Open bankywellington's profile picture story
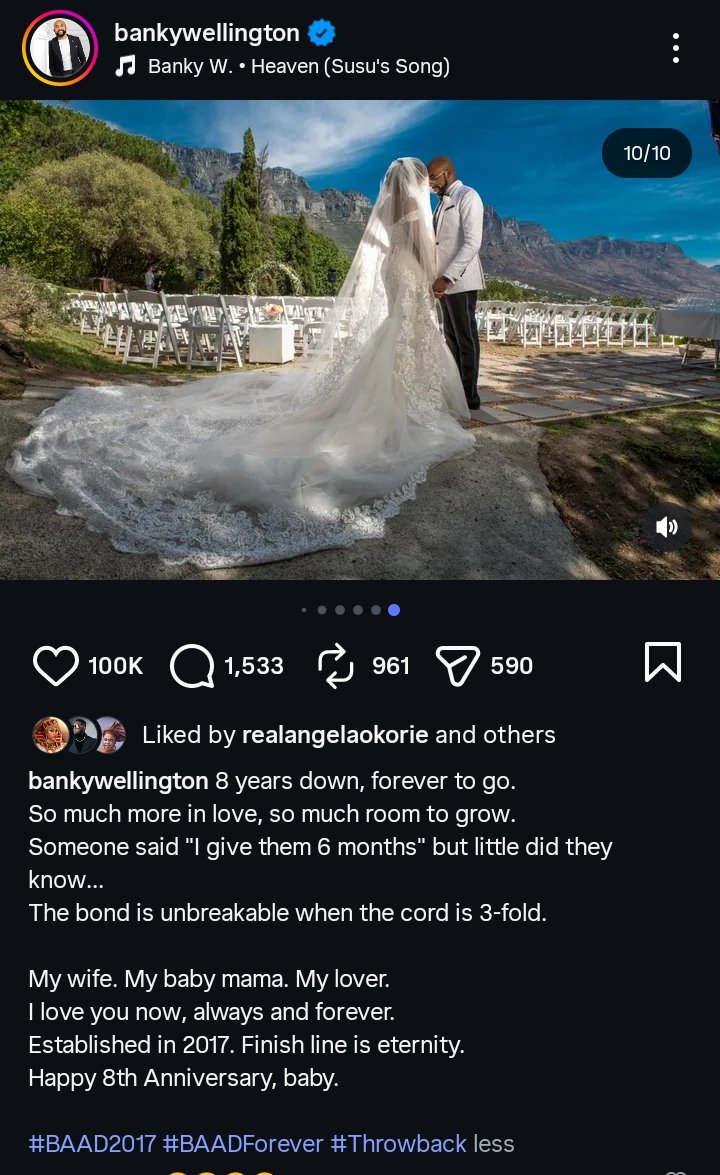Image resolution: width=720 pixels, height=1175 pixels. [60, 48]
